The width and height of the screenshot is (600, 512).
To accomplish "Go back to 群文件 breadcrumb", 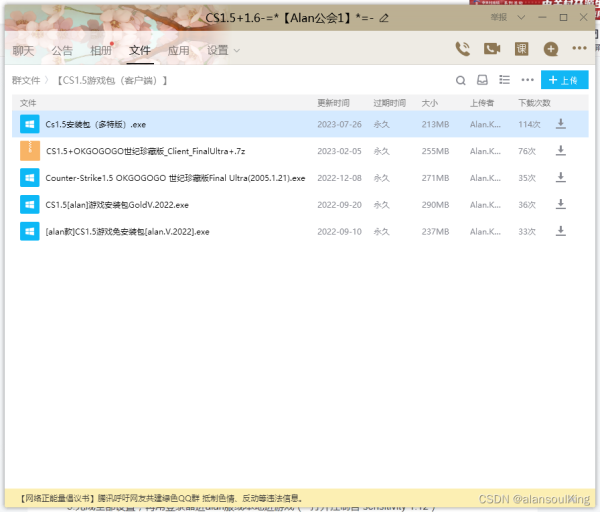I will [x=26, y=80].
